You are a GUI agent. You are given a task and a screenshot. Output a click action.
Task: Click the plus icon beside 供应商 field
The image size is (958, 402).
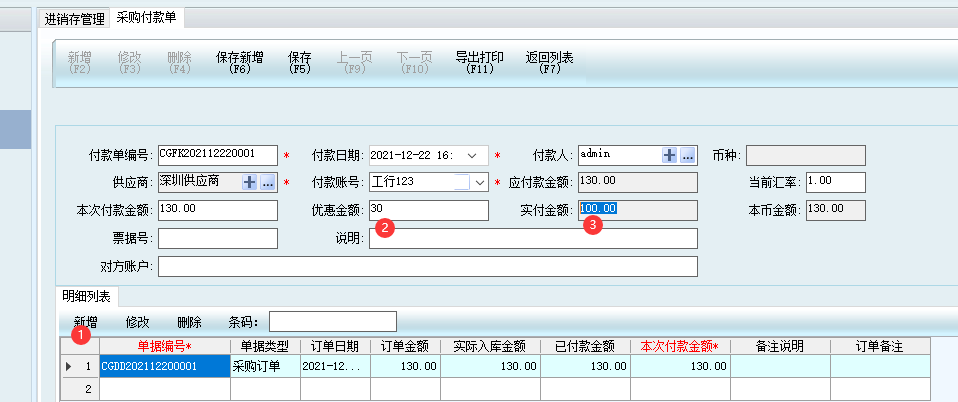pyautogui.click(x=250, y=183)
